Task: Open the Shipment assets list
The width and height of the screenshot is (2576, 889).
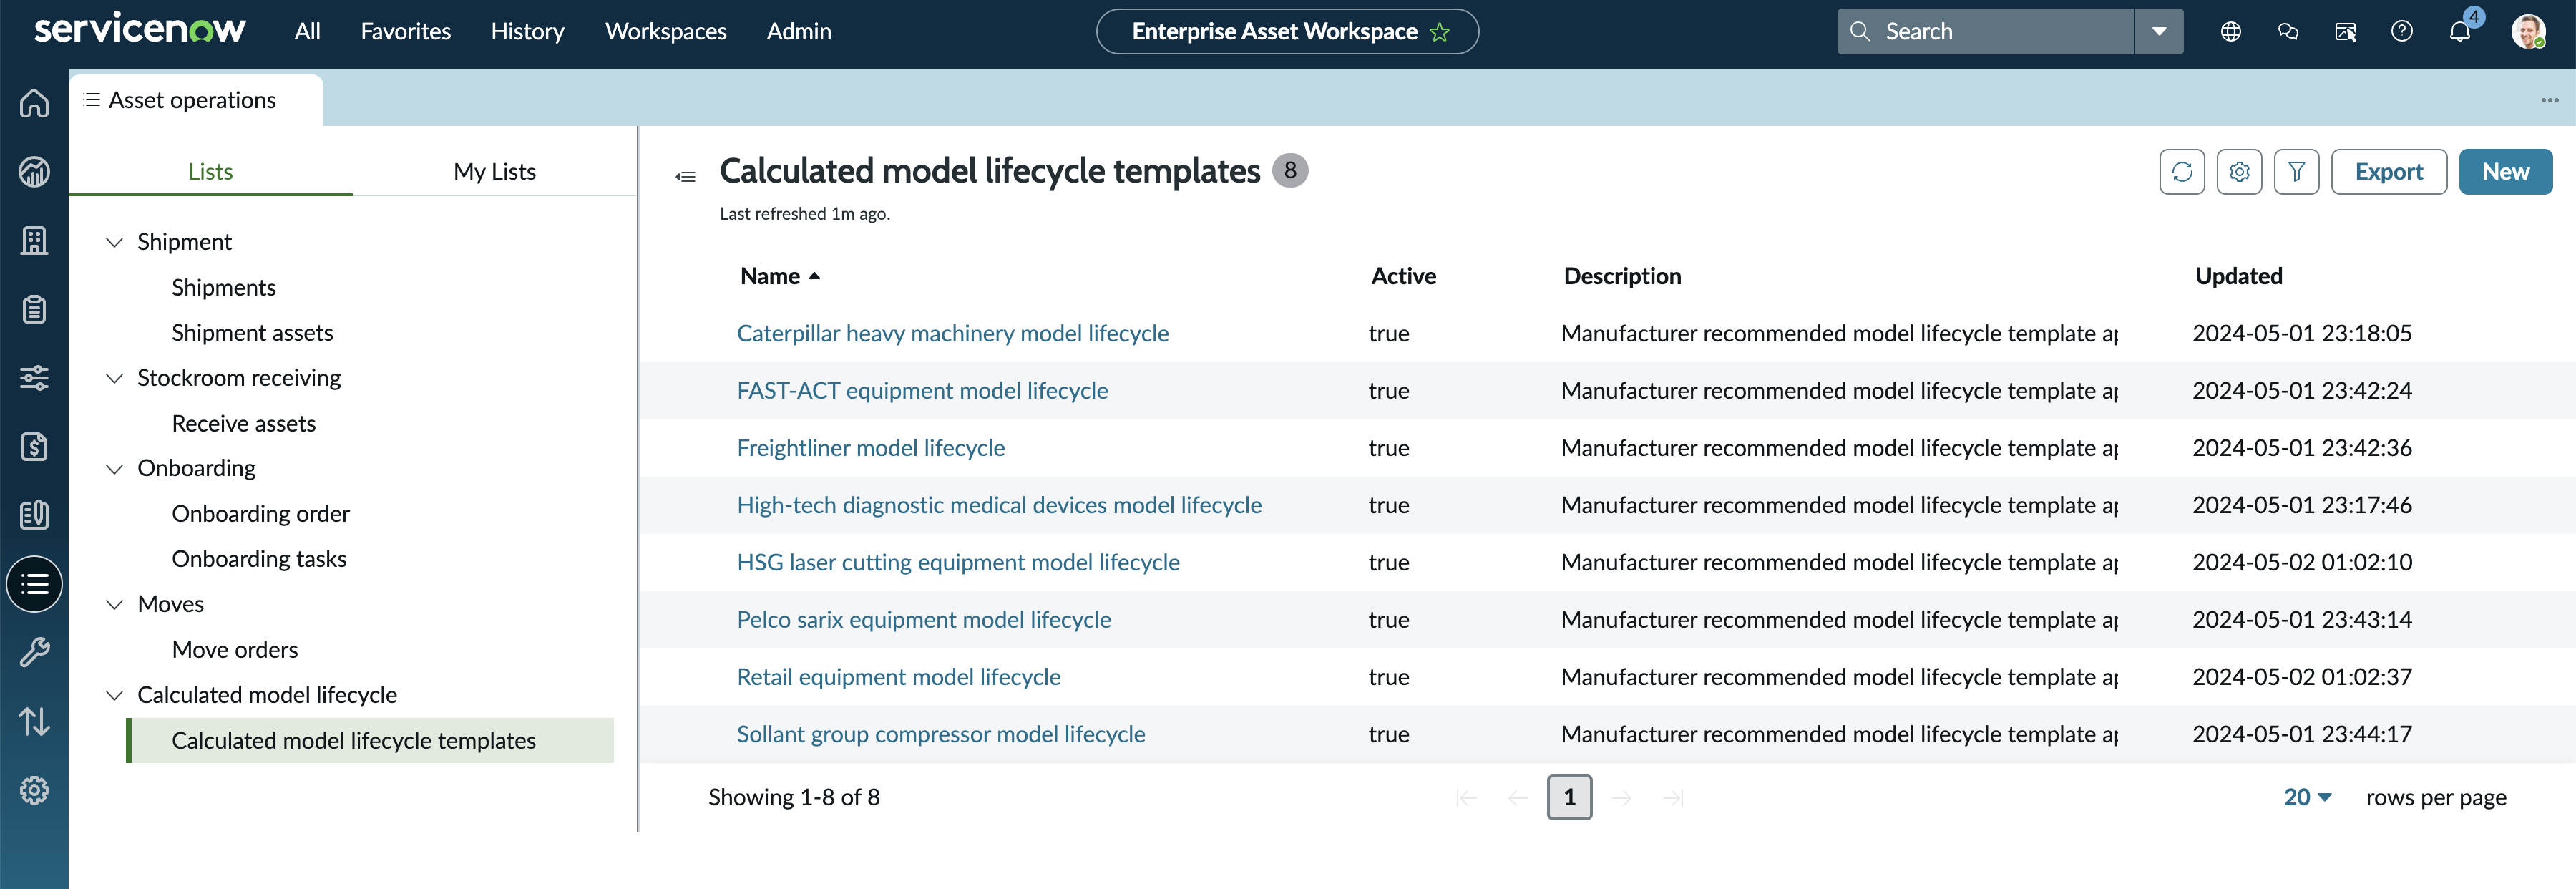Action: 252,333
